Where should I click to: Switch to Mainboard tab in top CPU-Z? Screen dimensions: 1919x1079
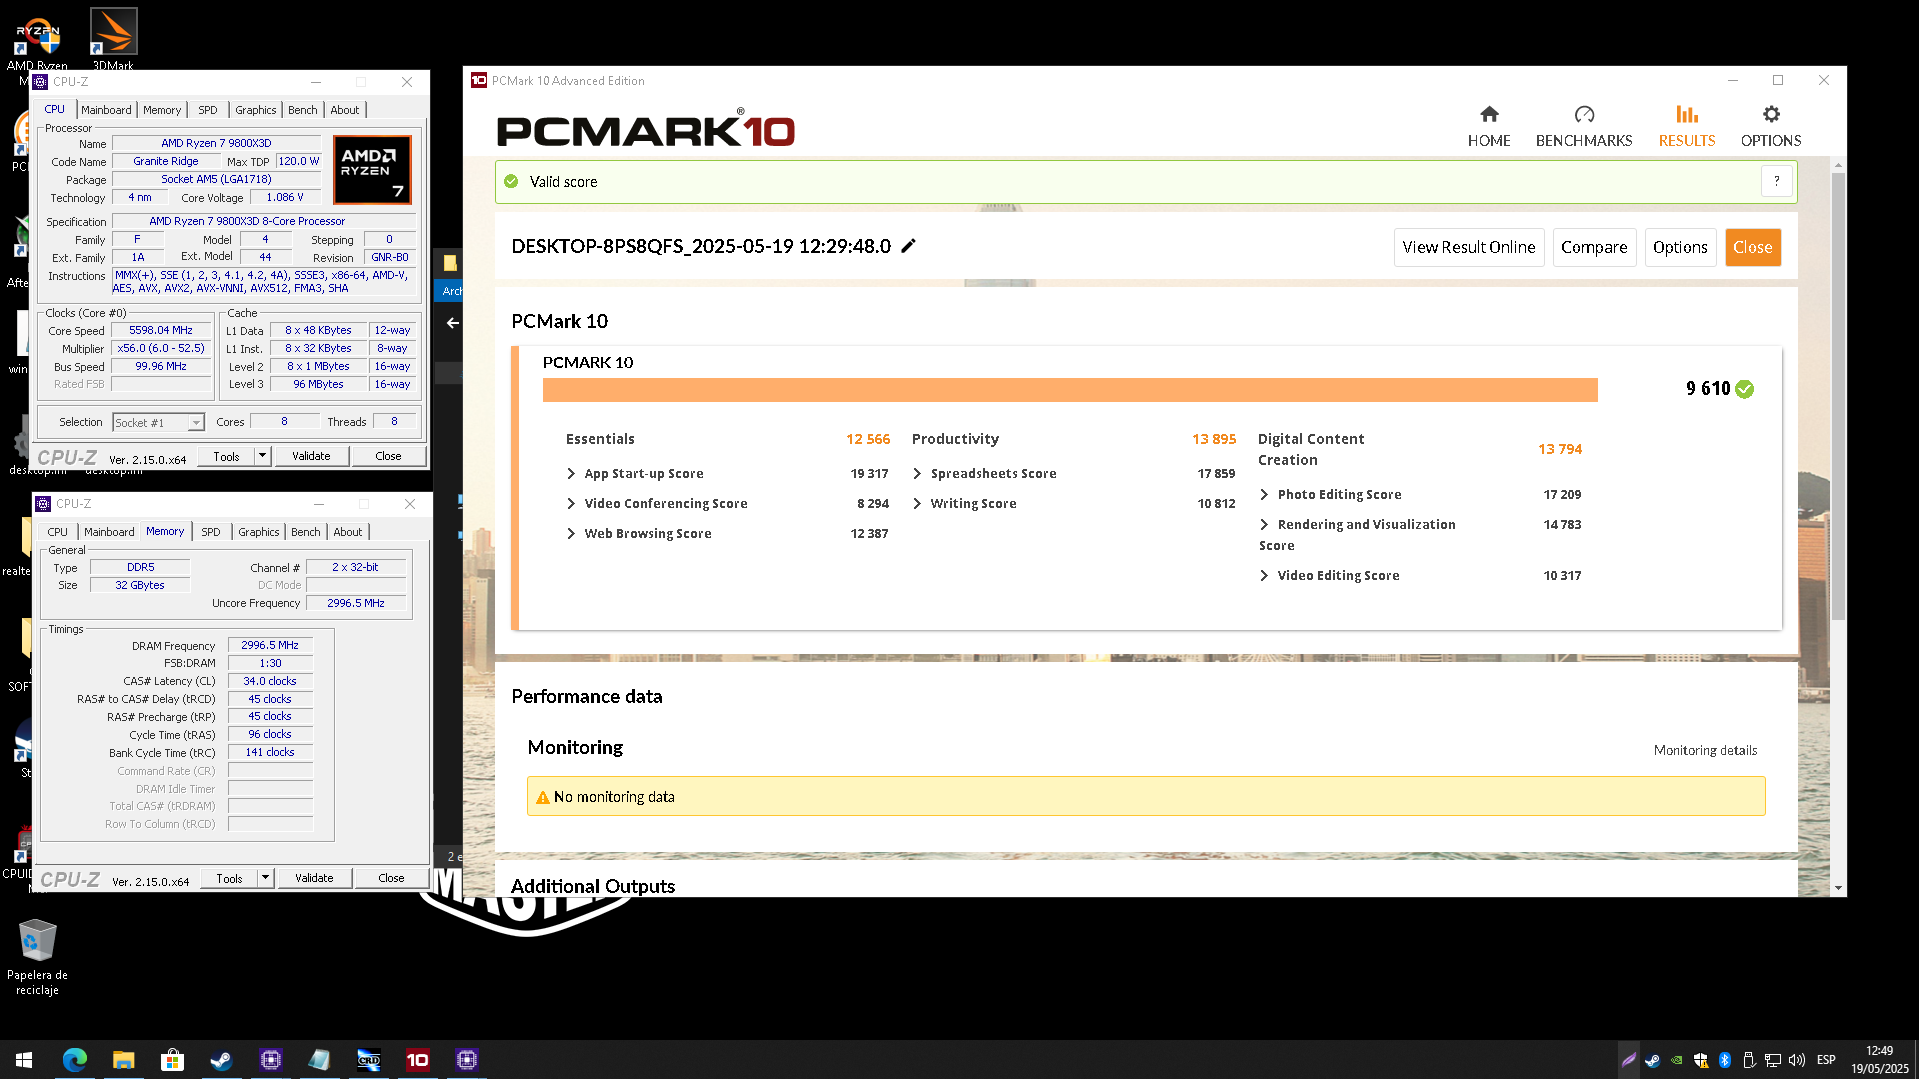[x=106, y=110]
